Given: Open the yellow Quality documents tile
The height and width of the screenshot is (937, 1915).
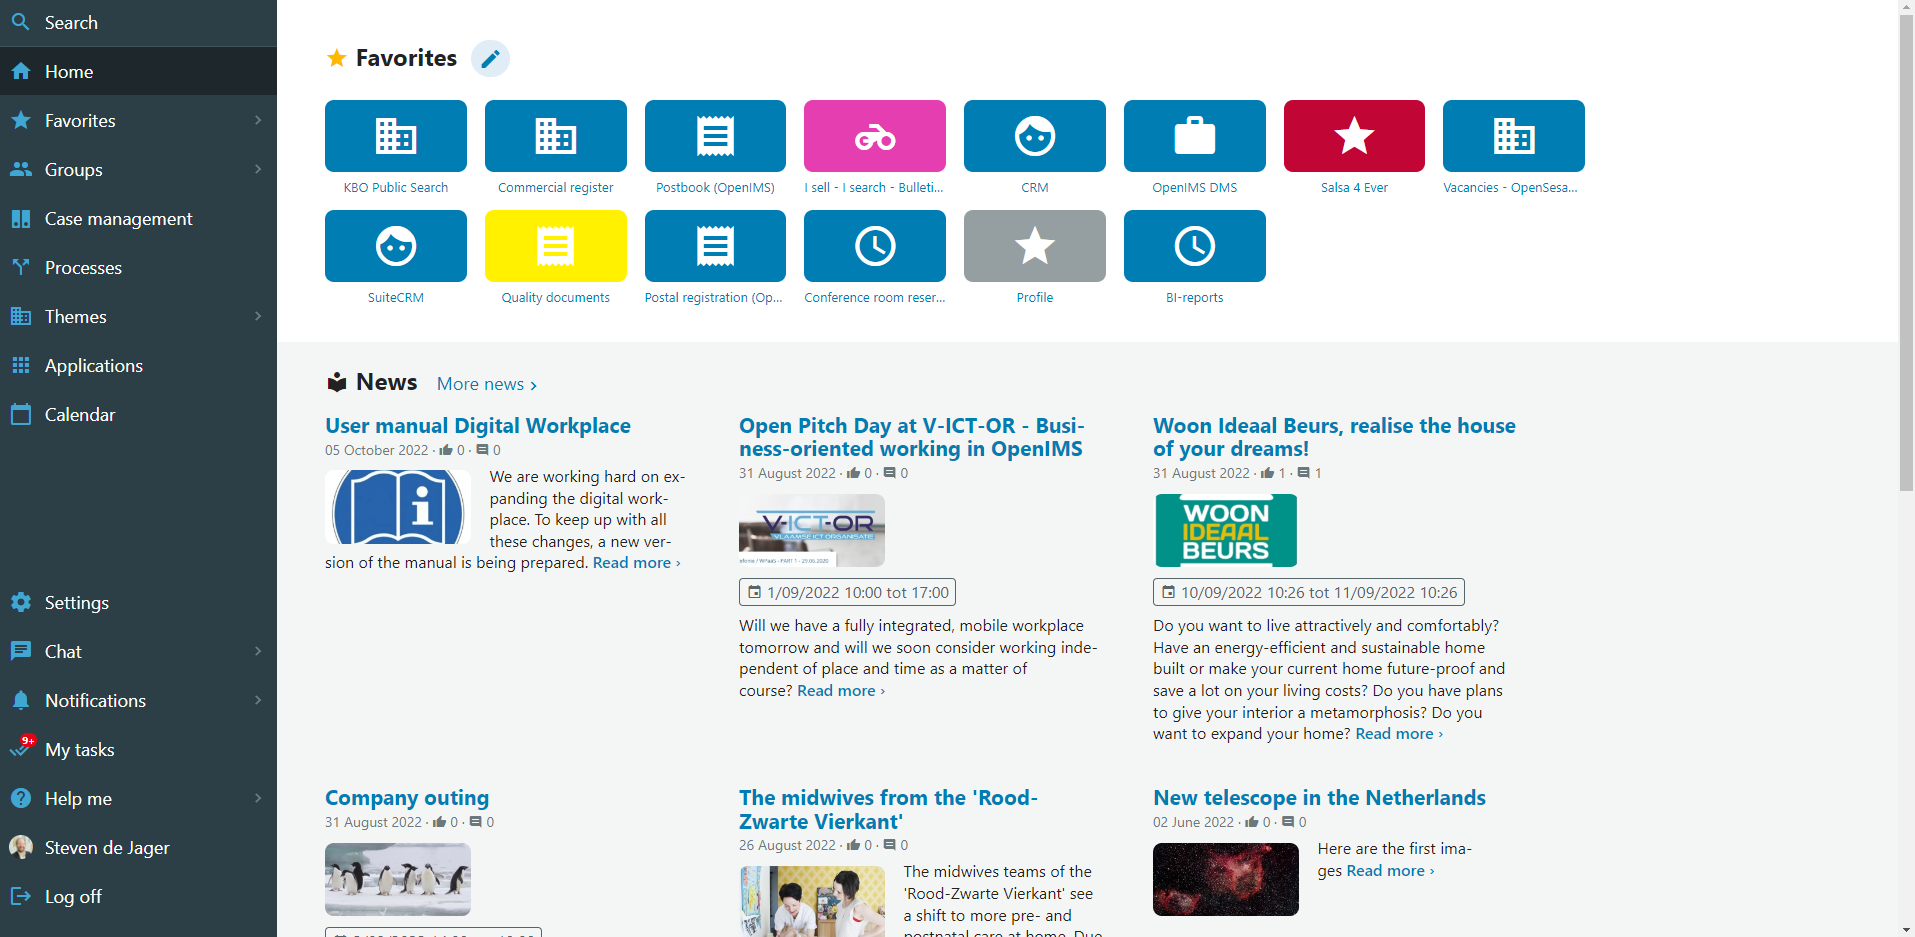Looking at the screenshot, I should [555, 246].
